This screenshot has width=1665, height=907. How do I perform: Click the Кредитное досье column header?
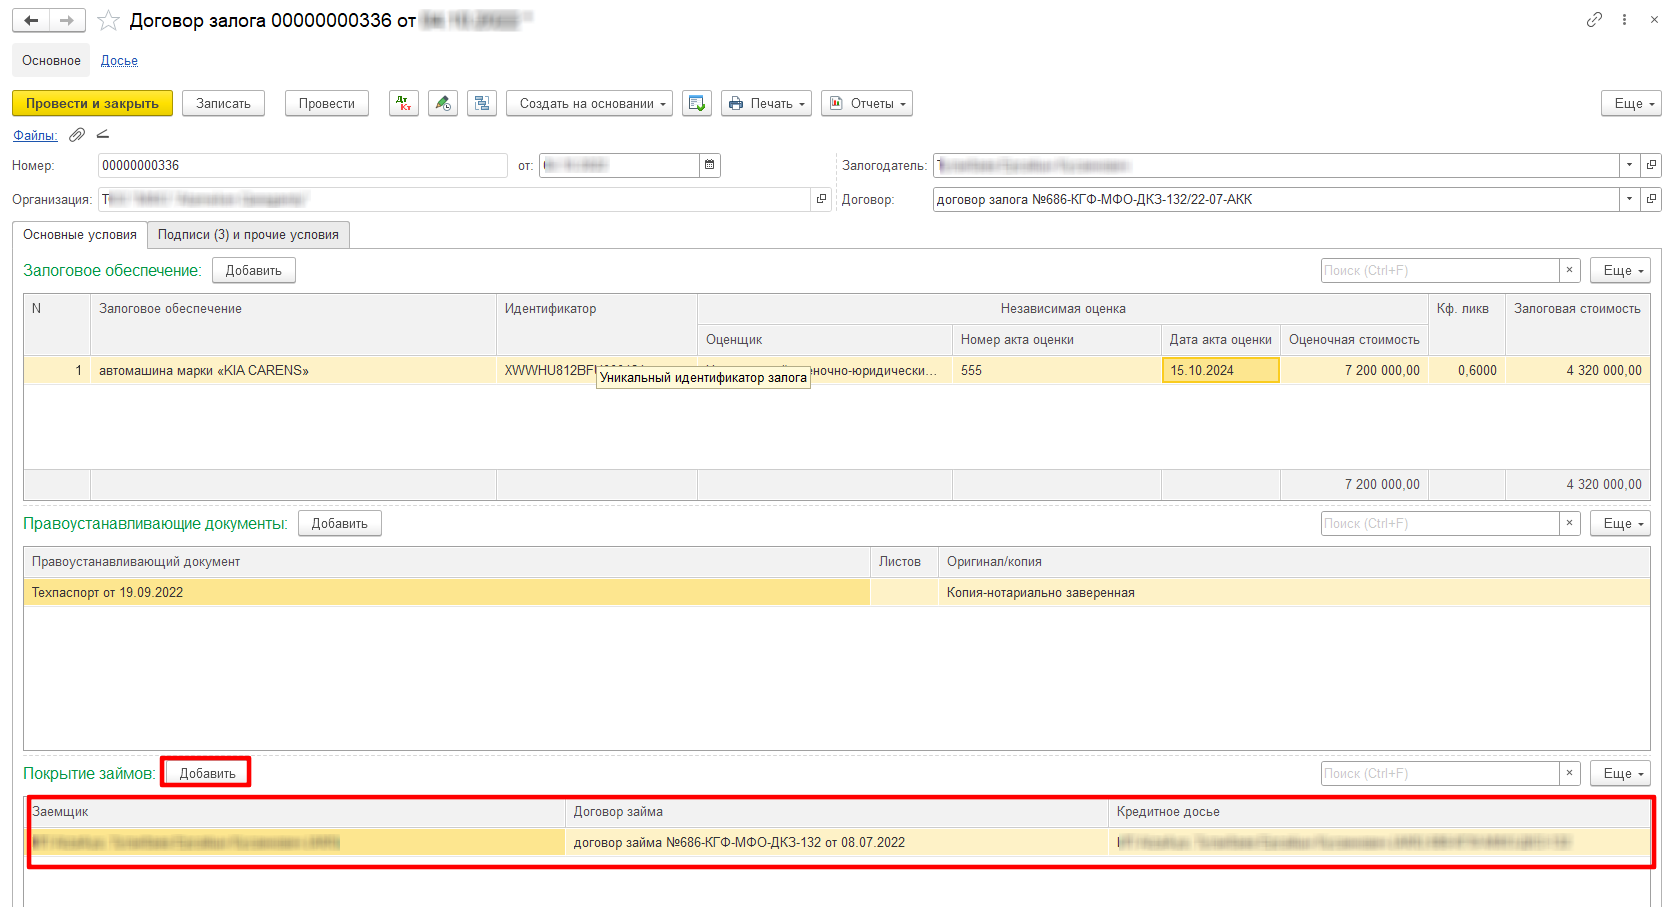1379,811
